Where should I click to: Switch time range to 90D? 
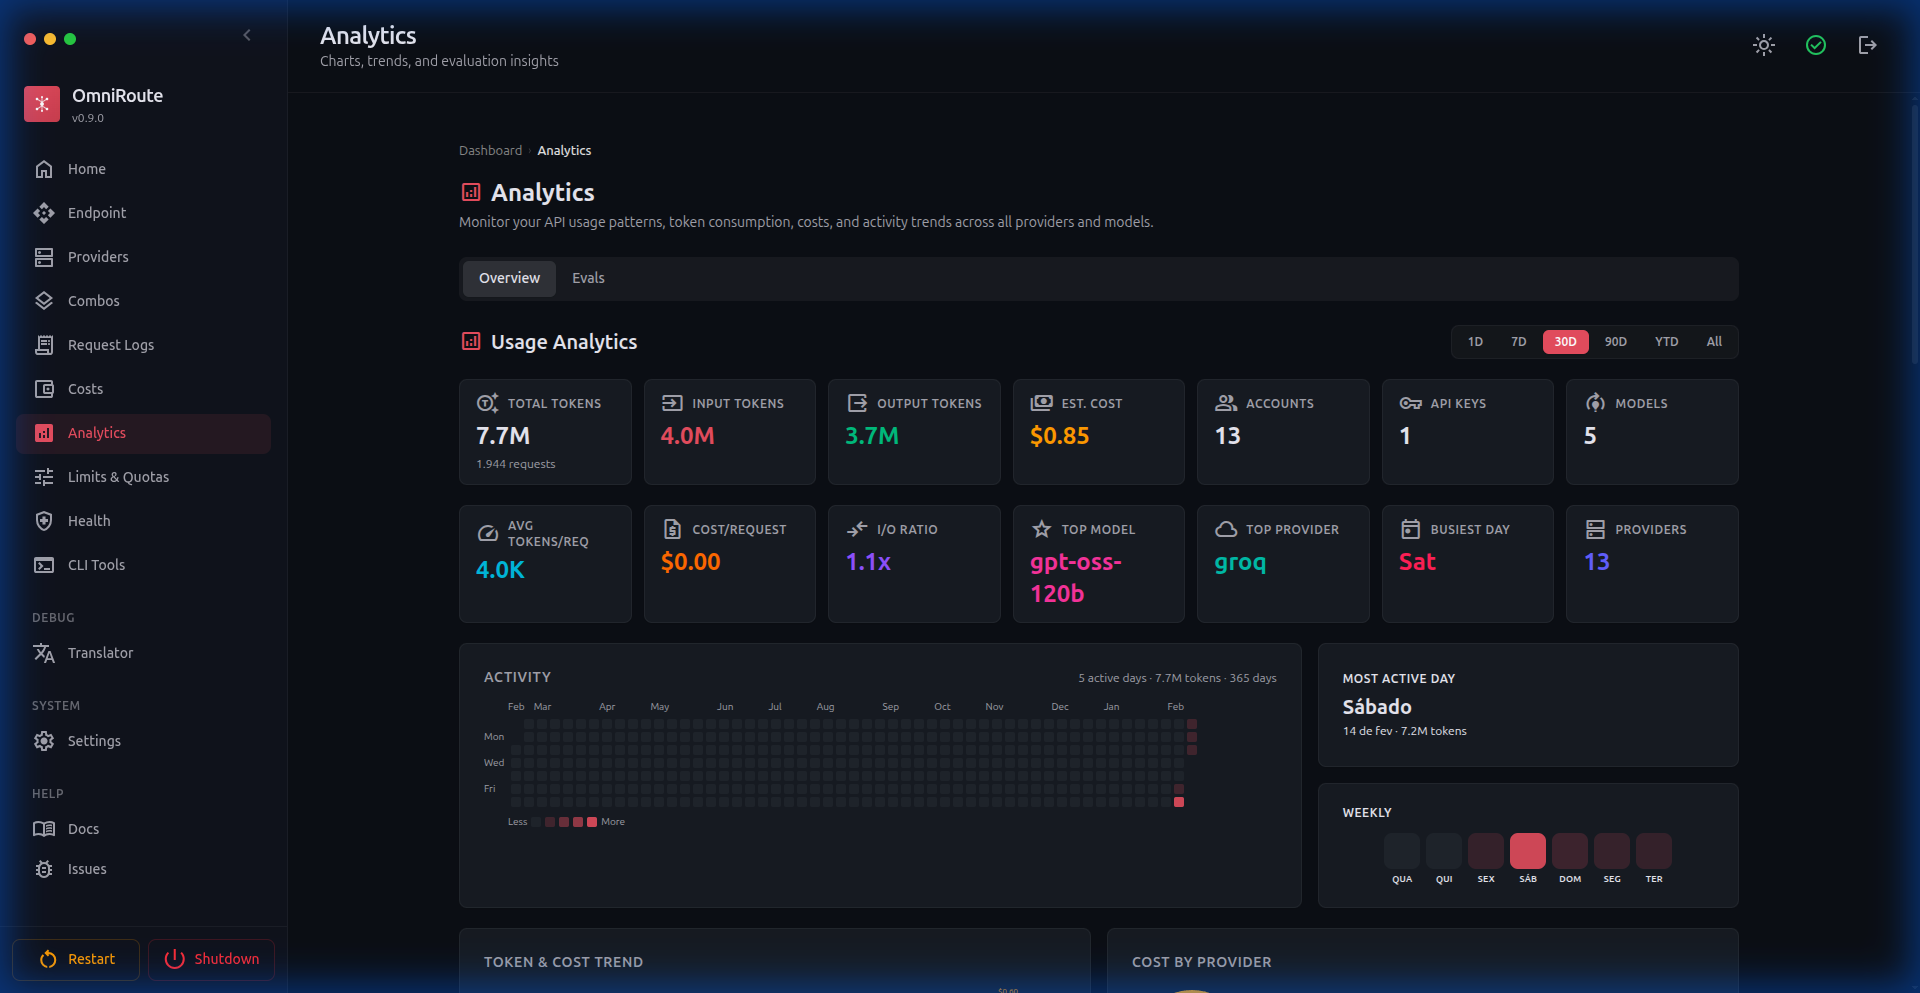pos(1615,342)
